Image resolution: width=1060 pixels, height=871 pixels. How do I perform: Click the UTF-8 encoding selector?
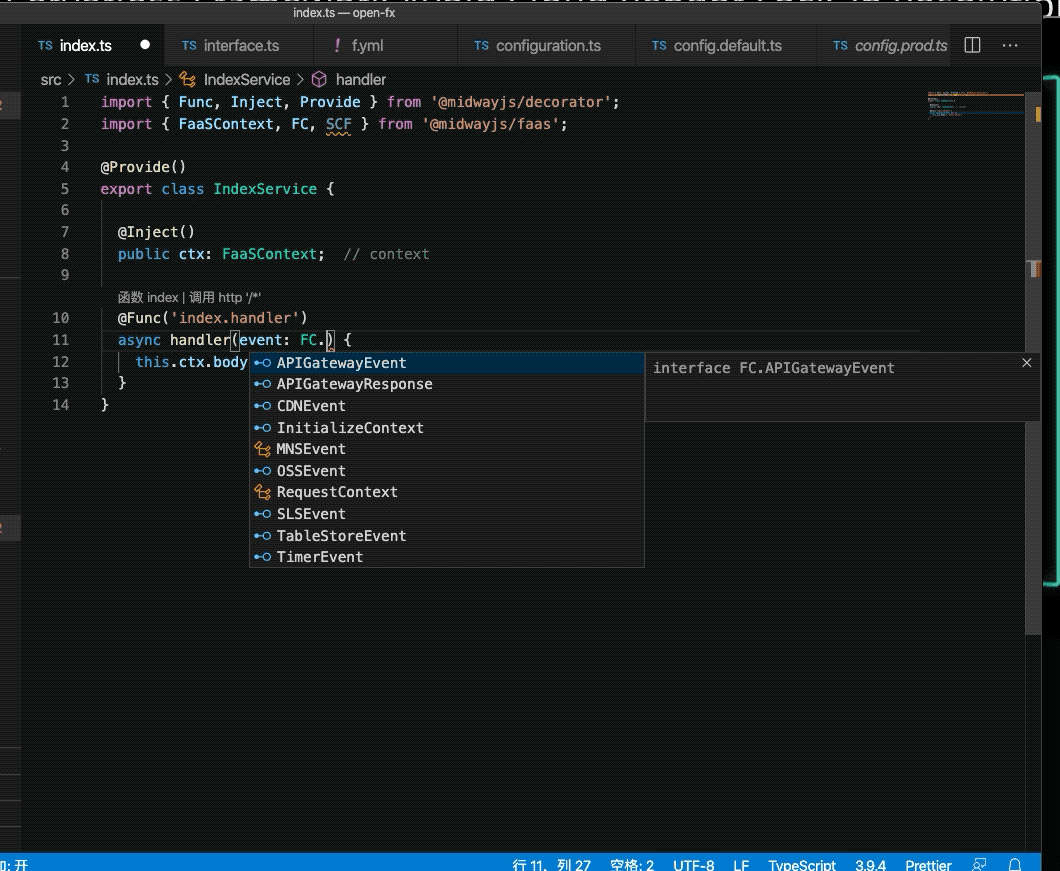(693, 865)
